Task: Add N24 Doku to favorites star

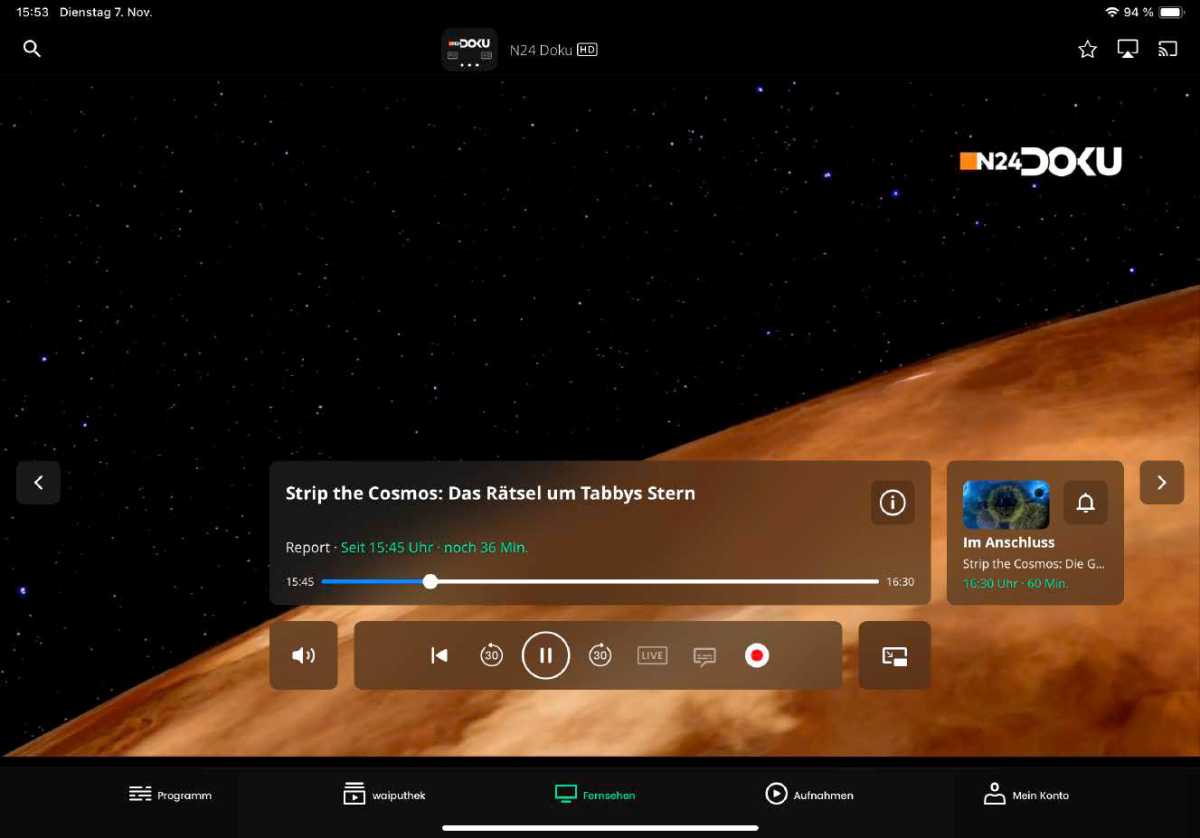Action: pyautogui.click(x=1087, y=49)
